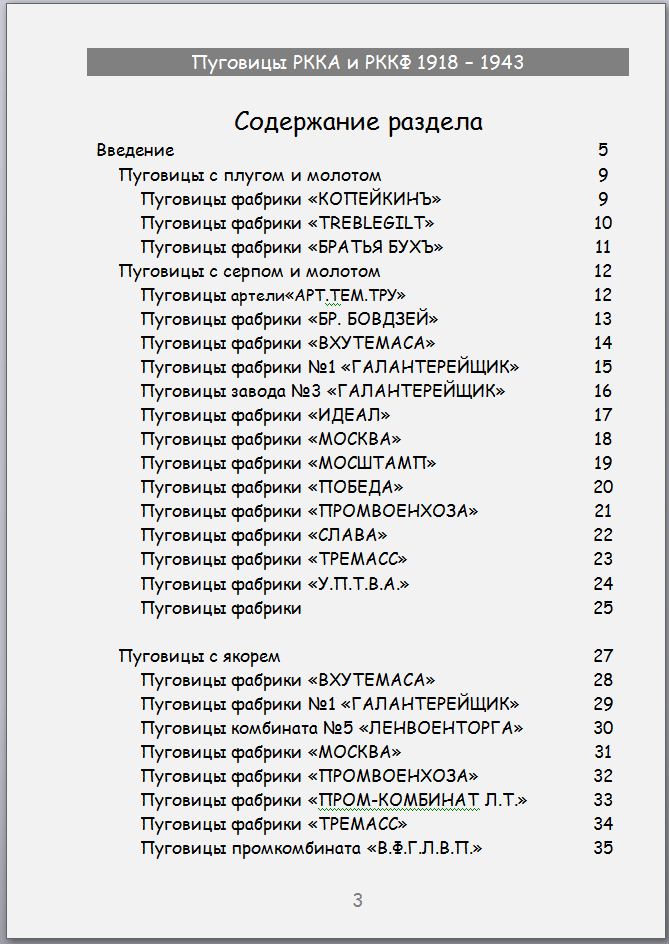Click the «ПРОМВОЕНХОЗА» entry listed on page 21

pyautogui.click(x=310, y=511)
